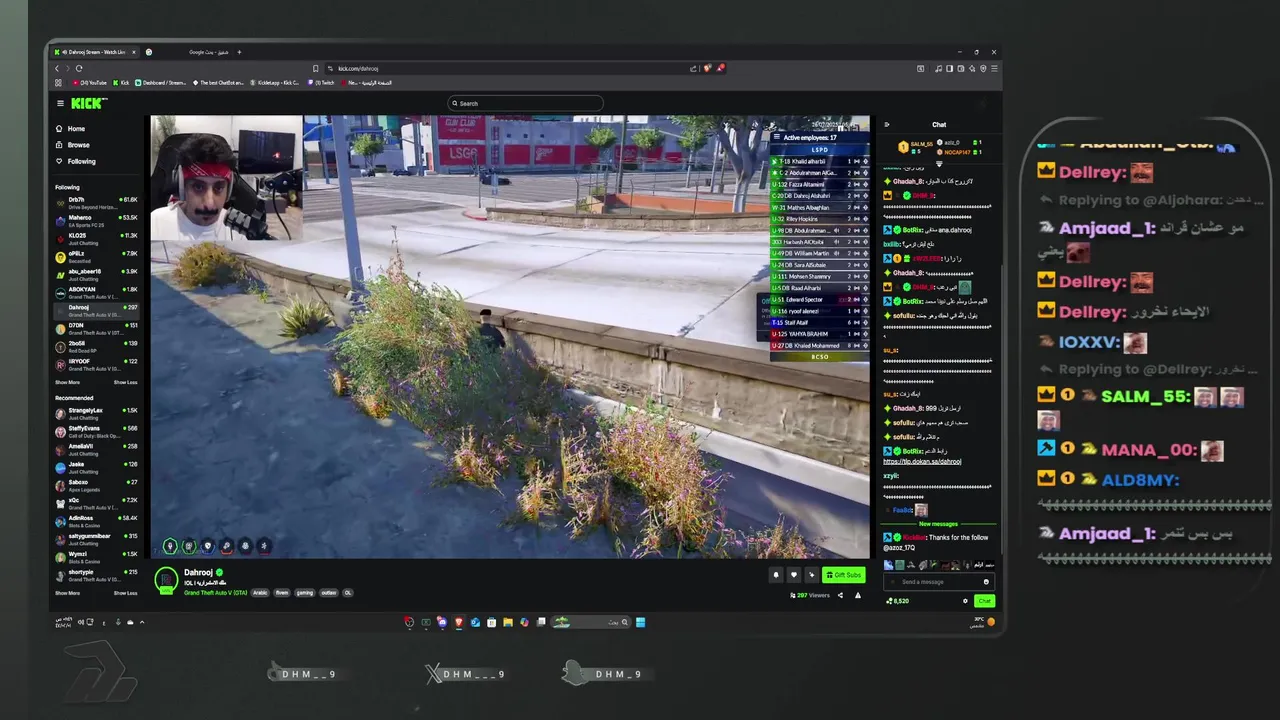
Task: Share the stream via share icon
Action: coord(840,595)
